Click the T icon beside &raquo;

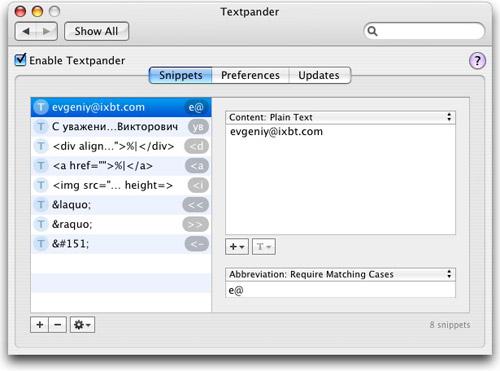tap(41, 224)
